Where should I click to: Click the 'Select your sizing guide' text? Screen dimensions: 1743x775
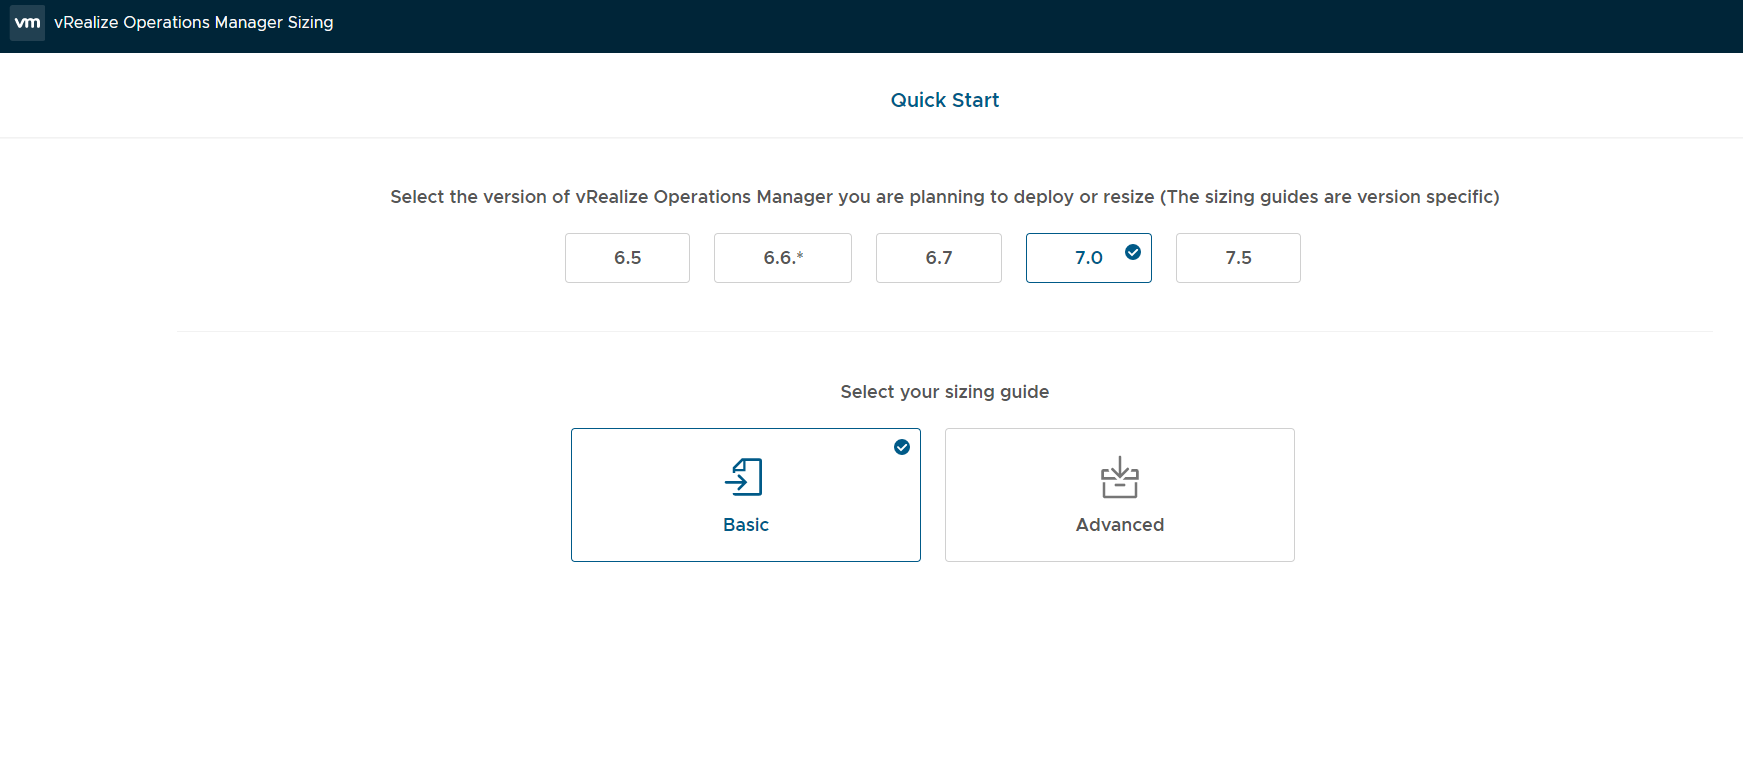[945, 392]
